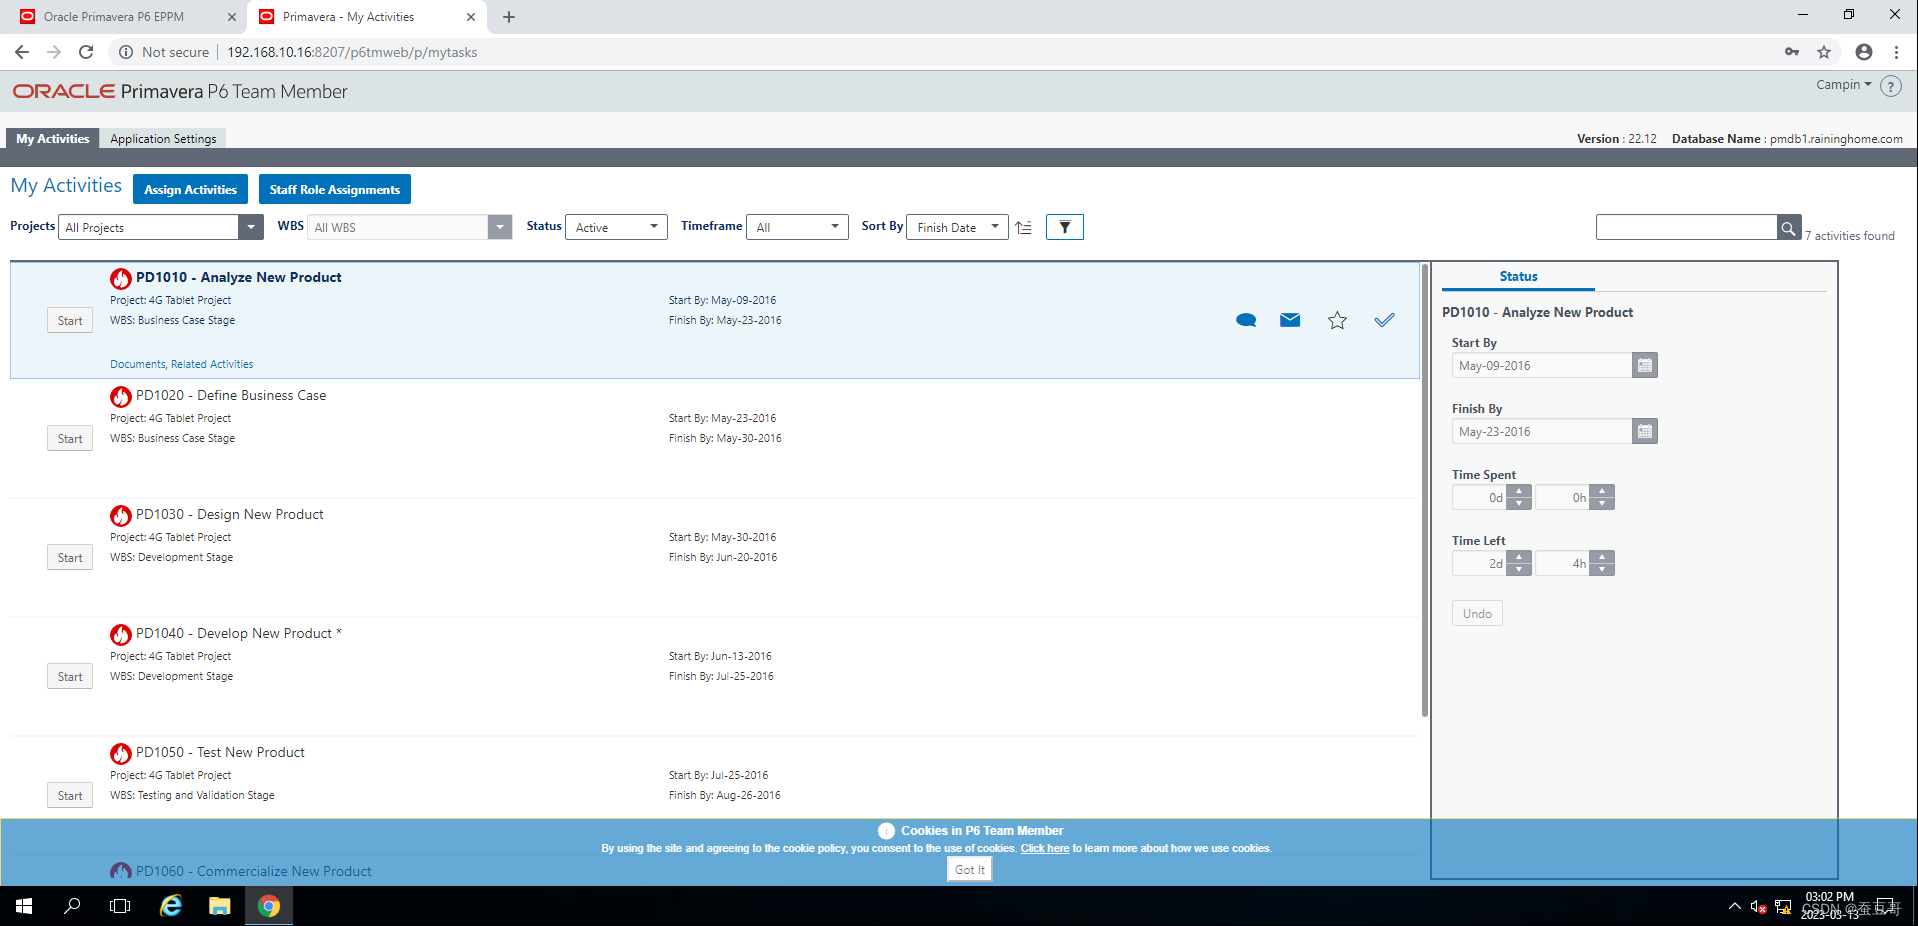Select PD1050 - Test New Product activity
This screenshot has height=926, width=1918.
tap(220, 753)
